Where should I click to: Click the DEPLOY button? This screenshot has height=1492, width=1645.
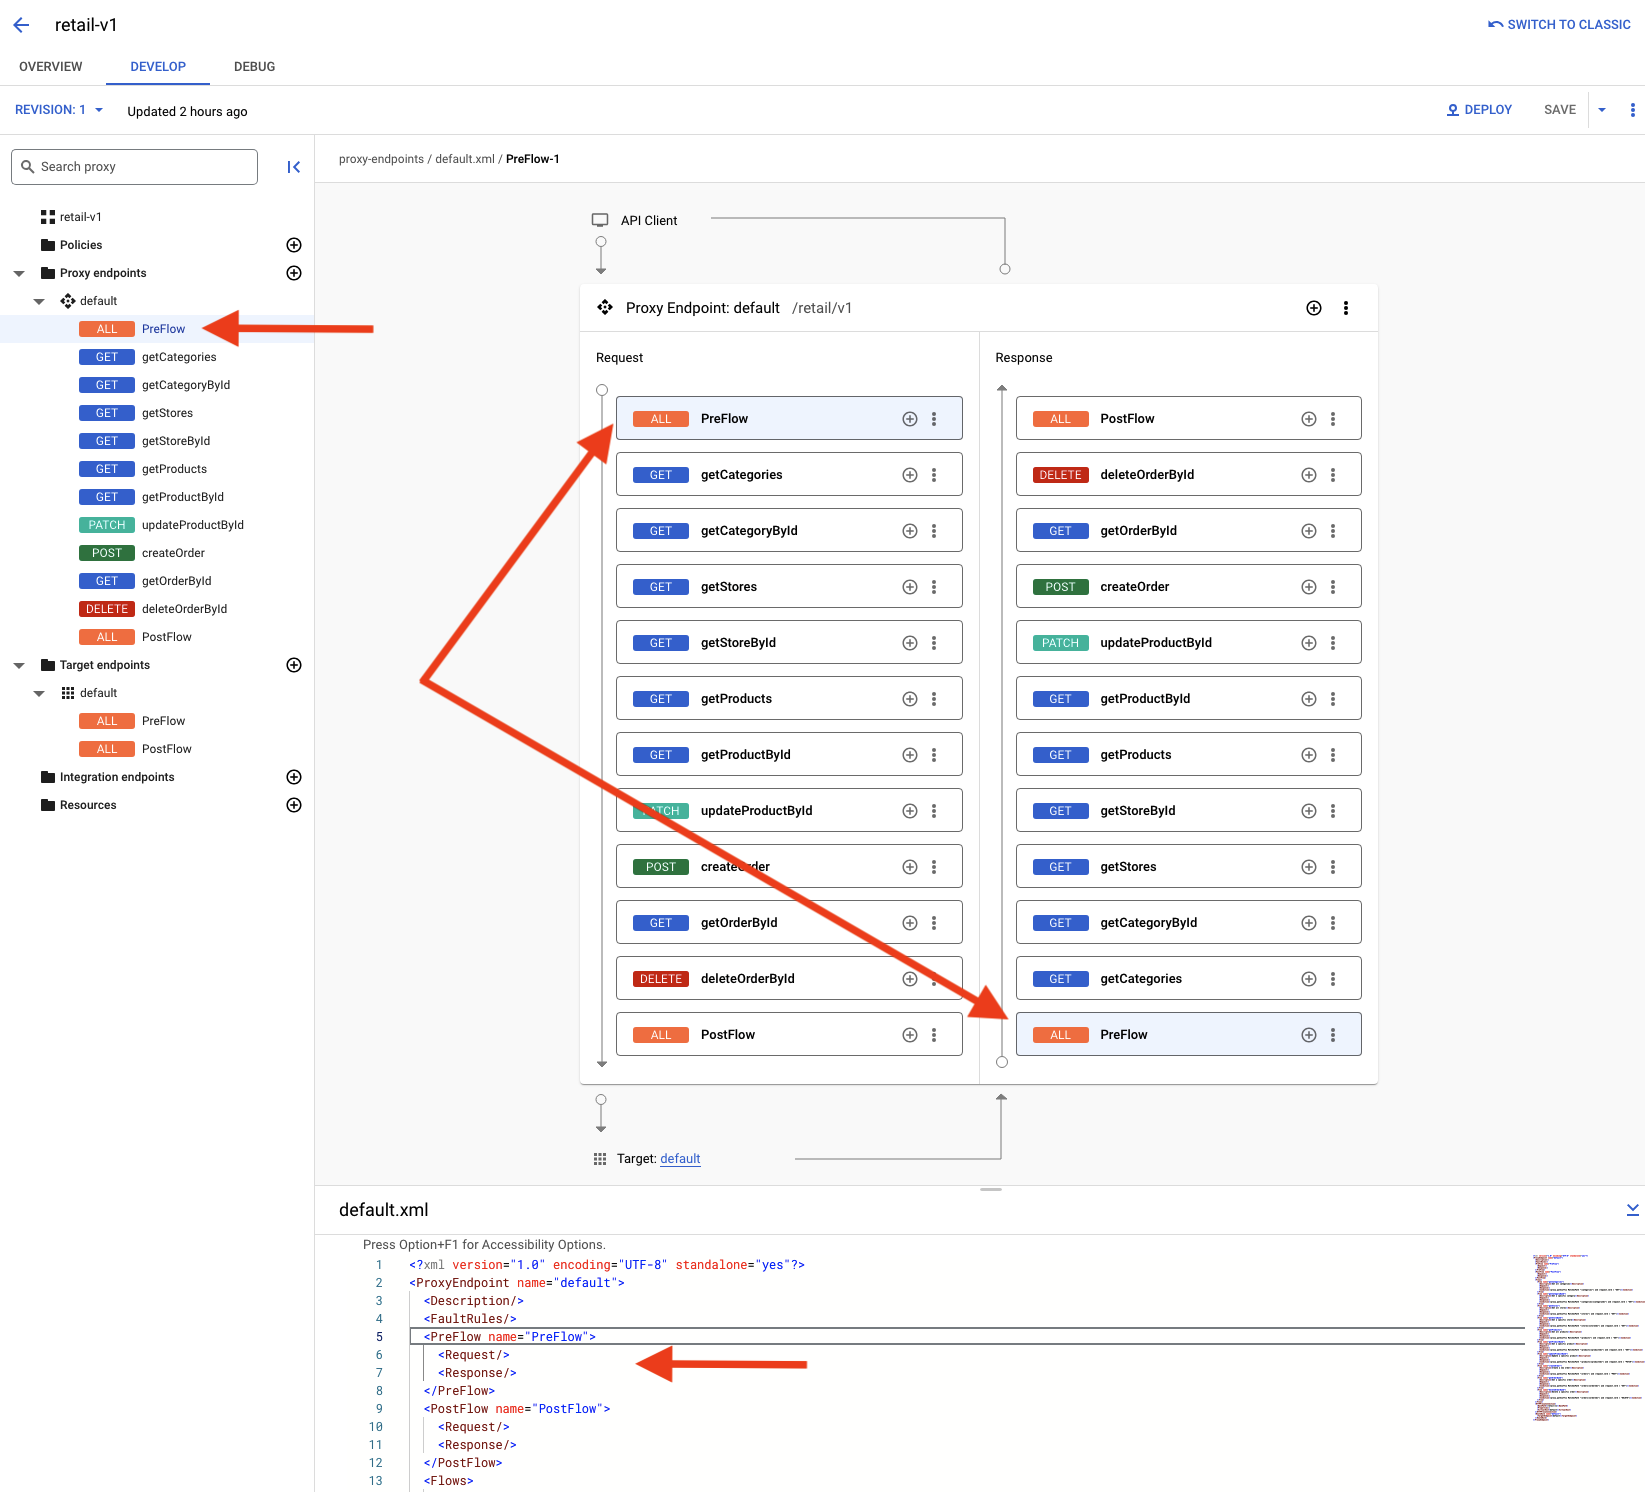pos(1479,110)
